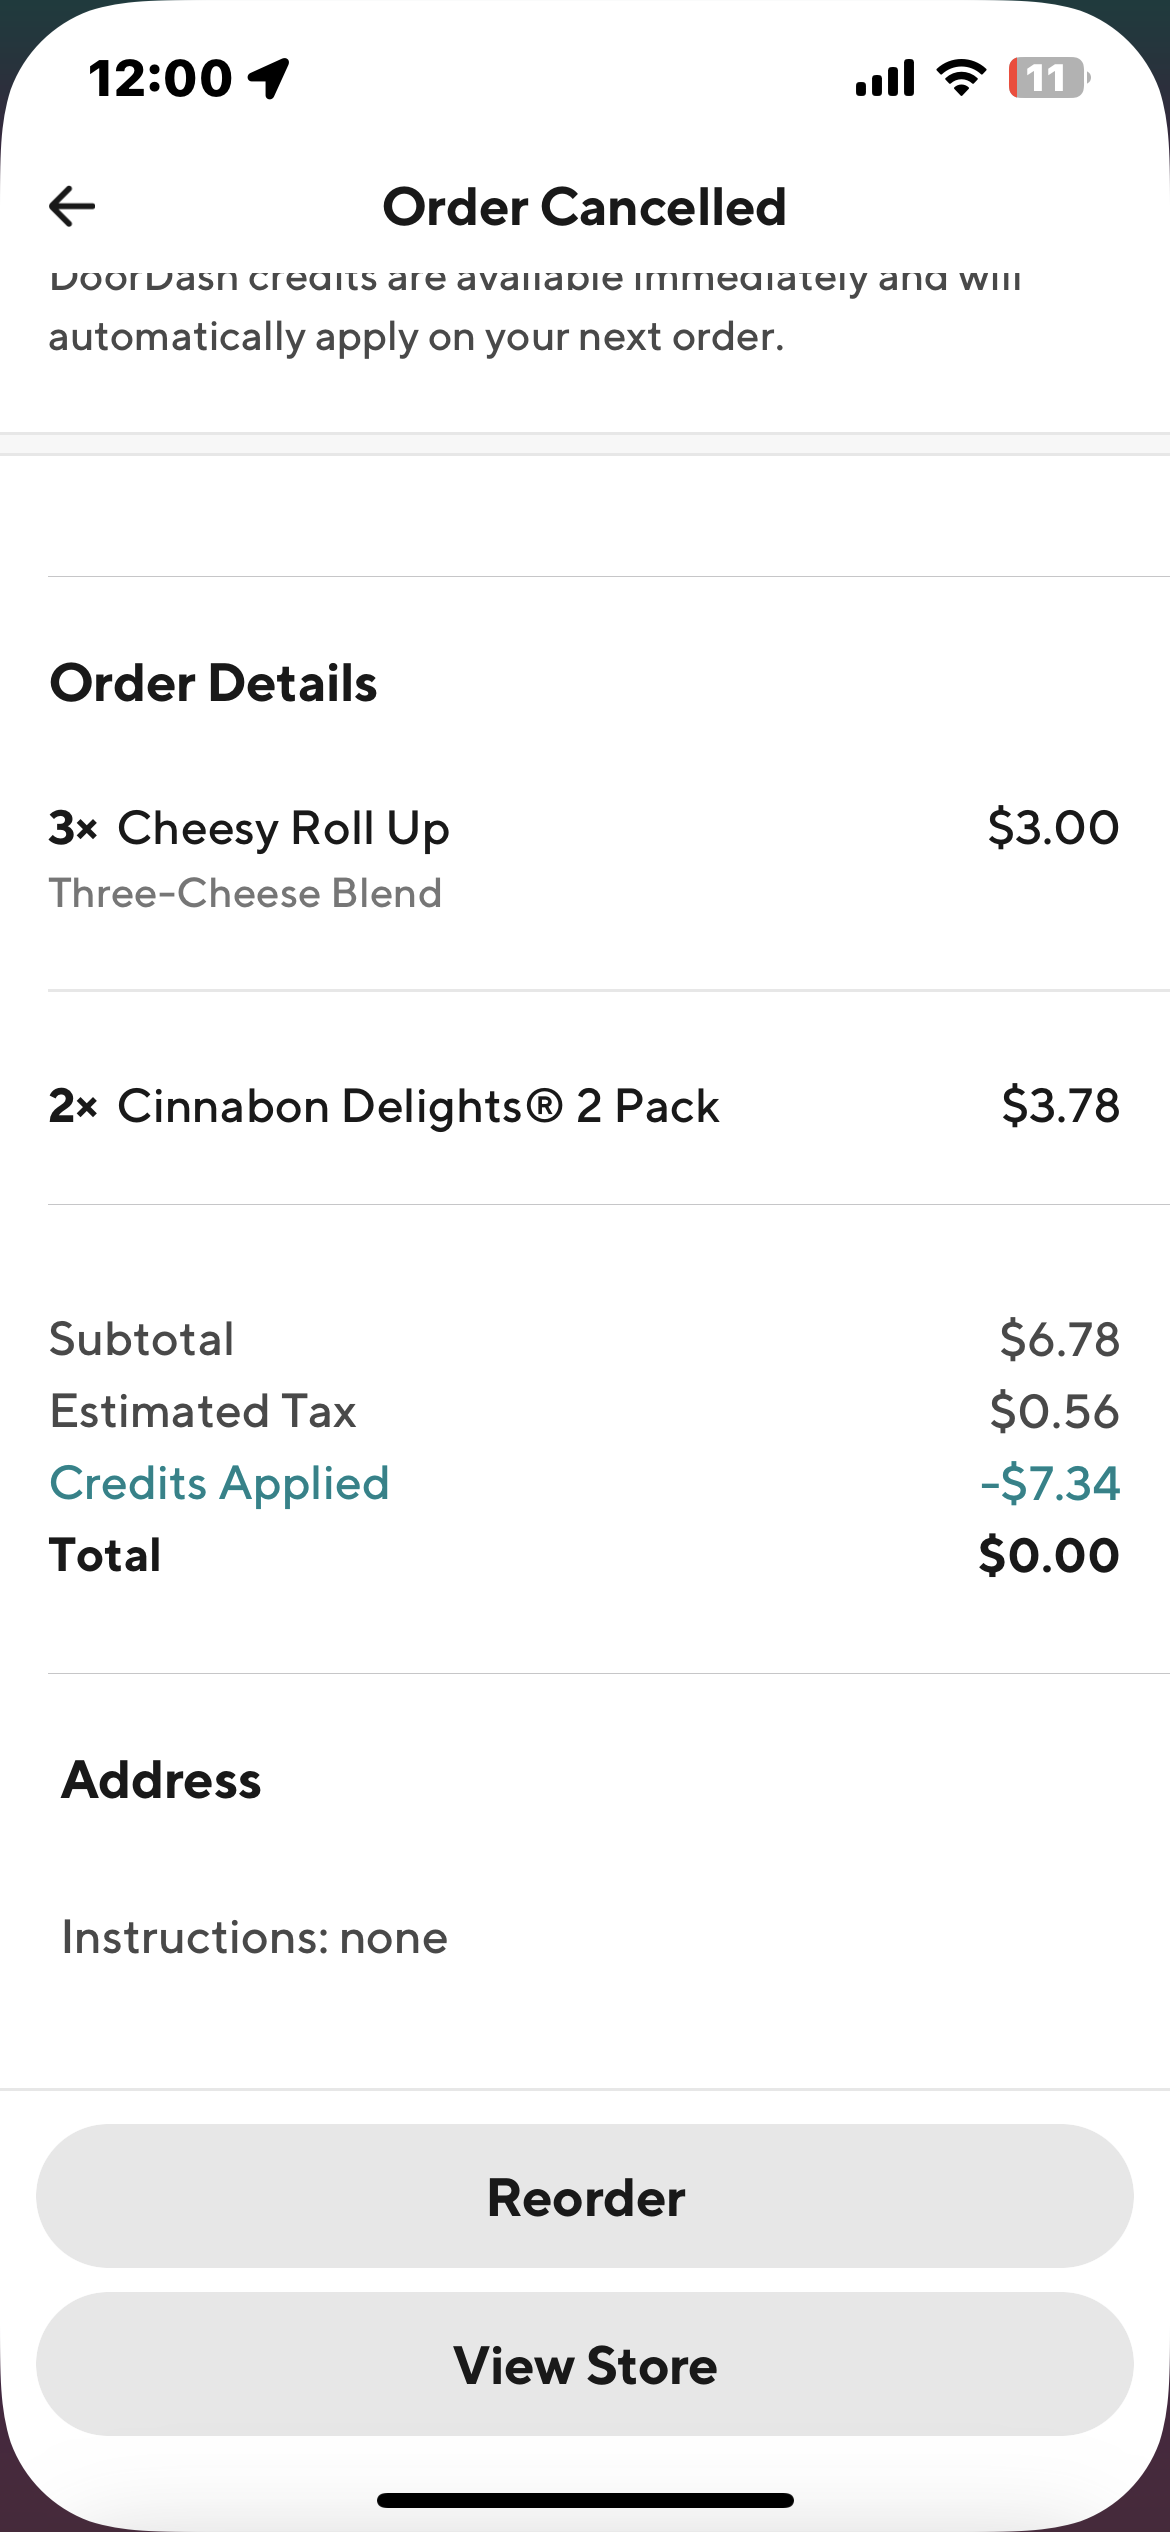1170x2532 pixels.
Task: Tap the $0.00 total amount
Action: pyautogui.click(x=1048, y=1556)
